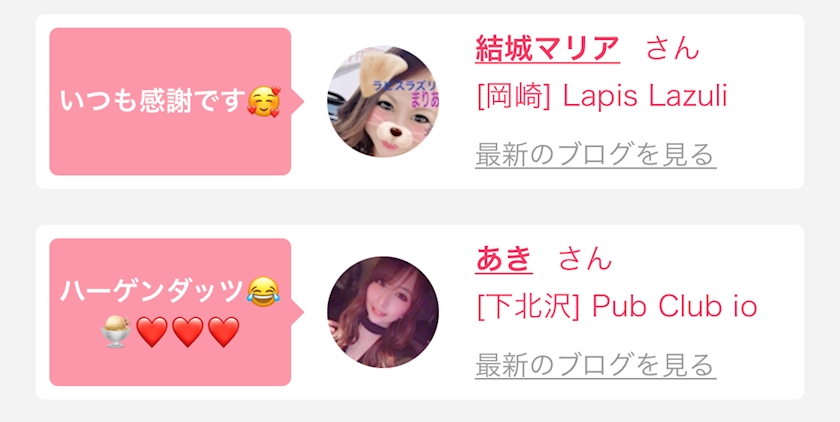
Task: Click the last red heart emoji
Action: click(223, 332)
